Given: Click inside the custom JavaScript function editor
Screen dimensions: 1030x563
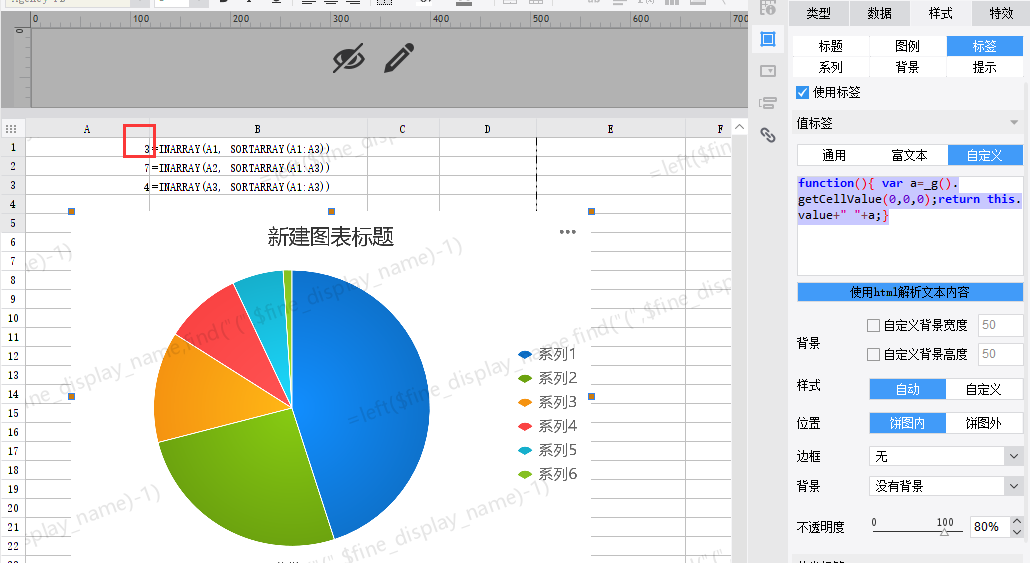Looking at the screenshot, I should click(910, 225).
